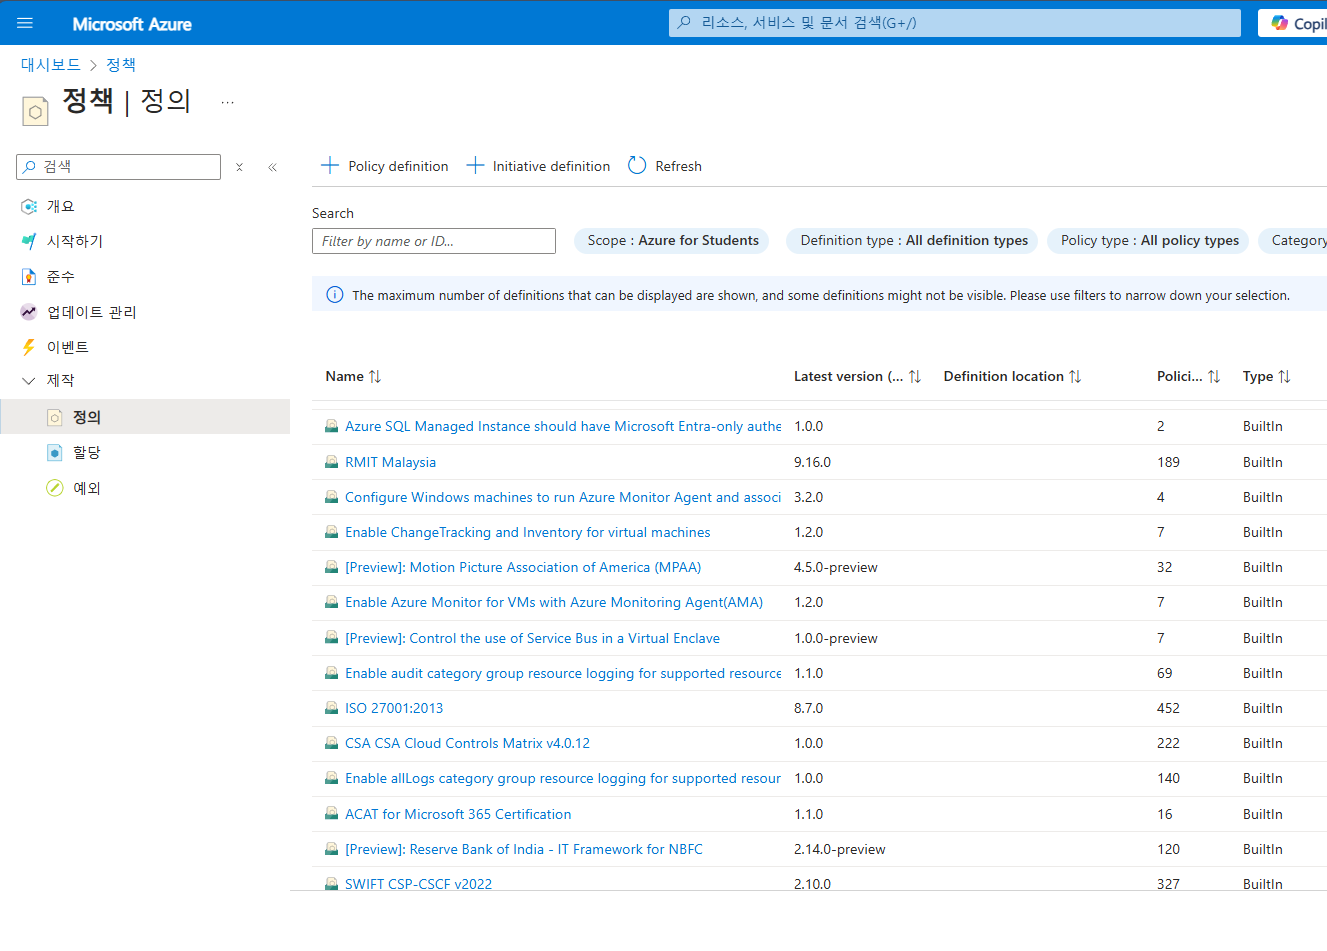Open the Azure portal hamburger menu
The width and height of the screenshot is (1327, 951).
(25, 23)
